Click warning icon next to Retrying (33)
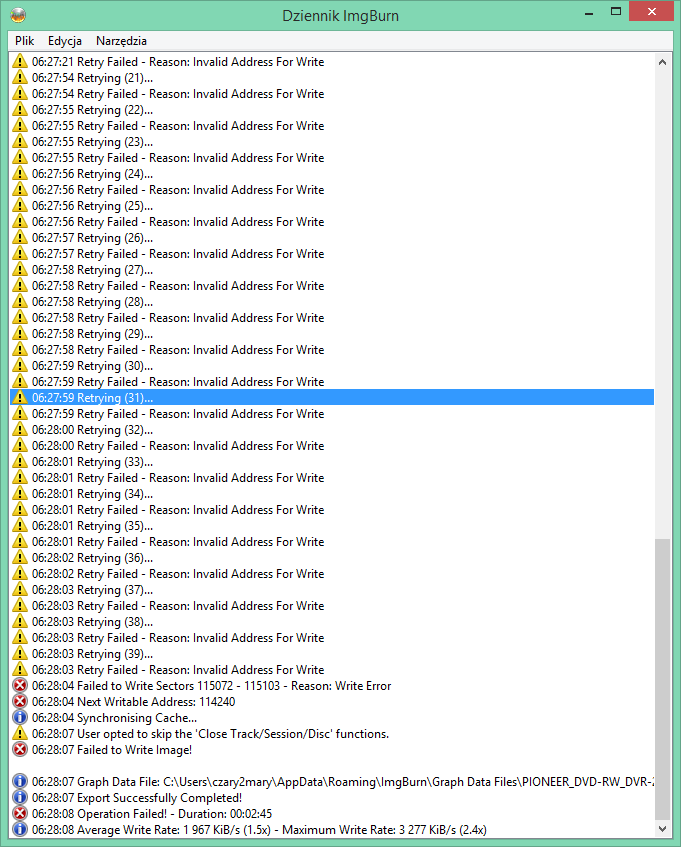Viewport: 681px width, 847px height. click(x=19, y=462)
